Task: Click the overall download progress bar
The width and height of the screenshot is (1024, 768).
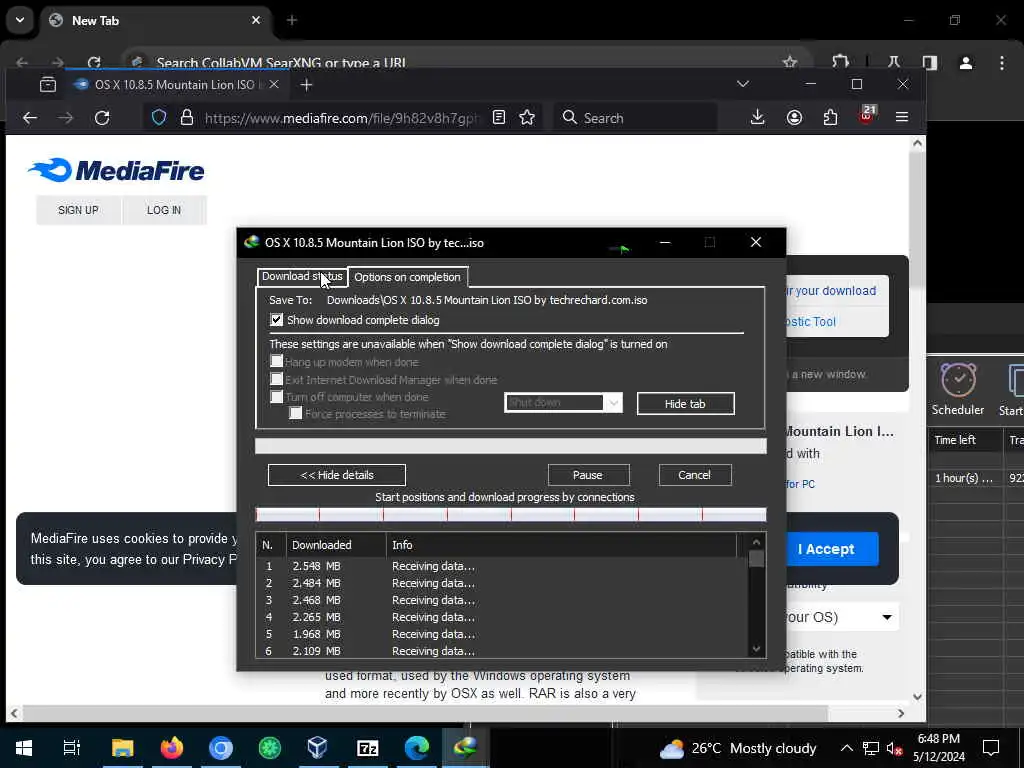Action: point(511,446)
